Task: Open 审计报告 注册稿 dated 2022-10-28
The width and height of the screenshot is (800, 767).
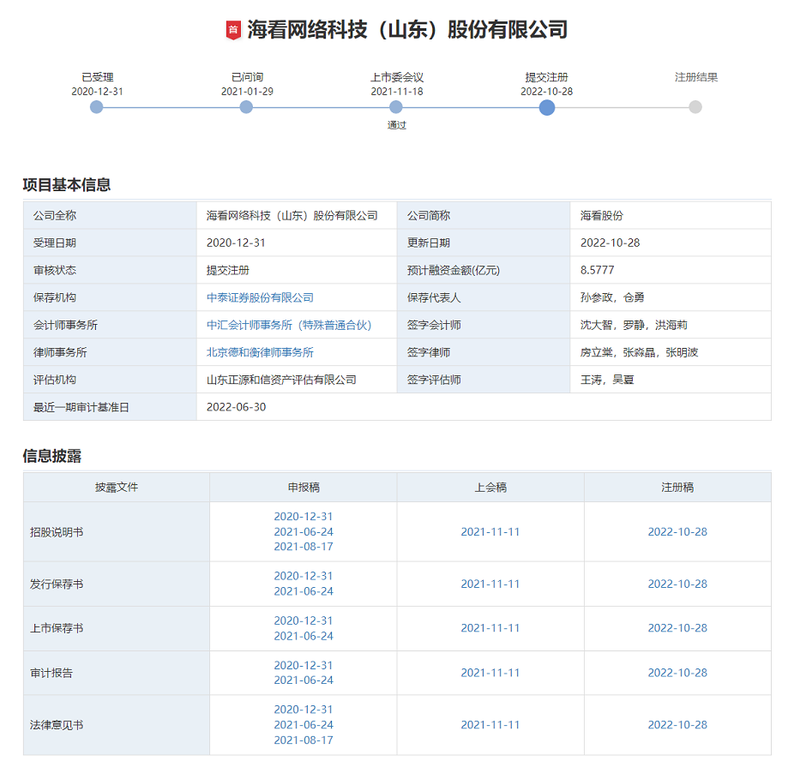Action: pyautogui.click(x=678, y=673)
